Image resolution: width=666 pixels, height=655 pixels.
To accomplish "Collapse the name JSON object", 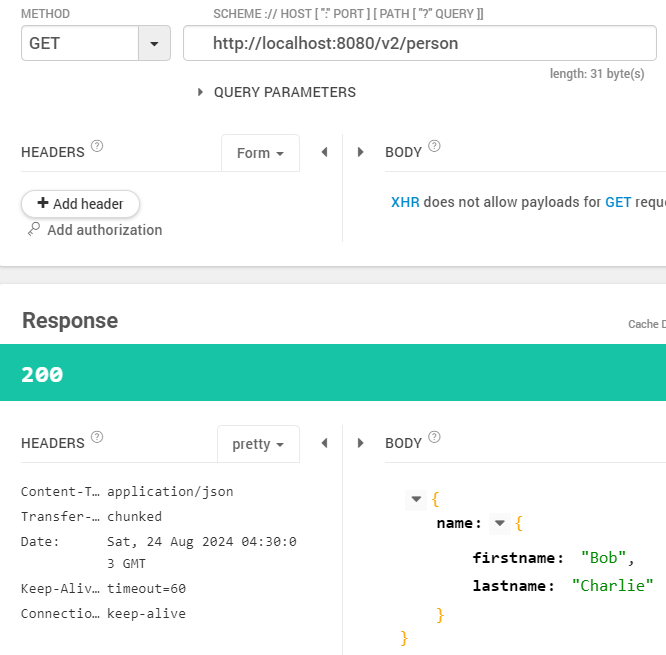I will 500,523.
